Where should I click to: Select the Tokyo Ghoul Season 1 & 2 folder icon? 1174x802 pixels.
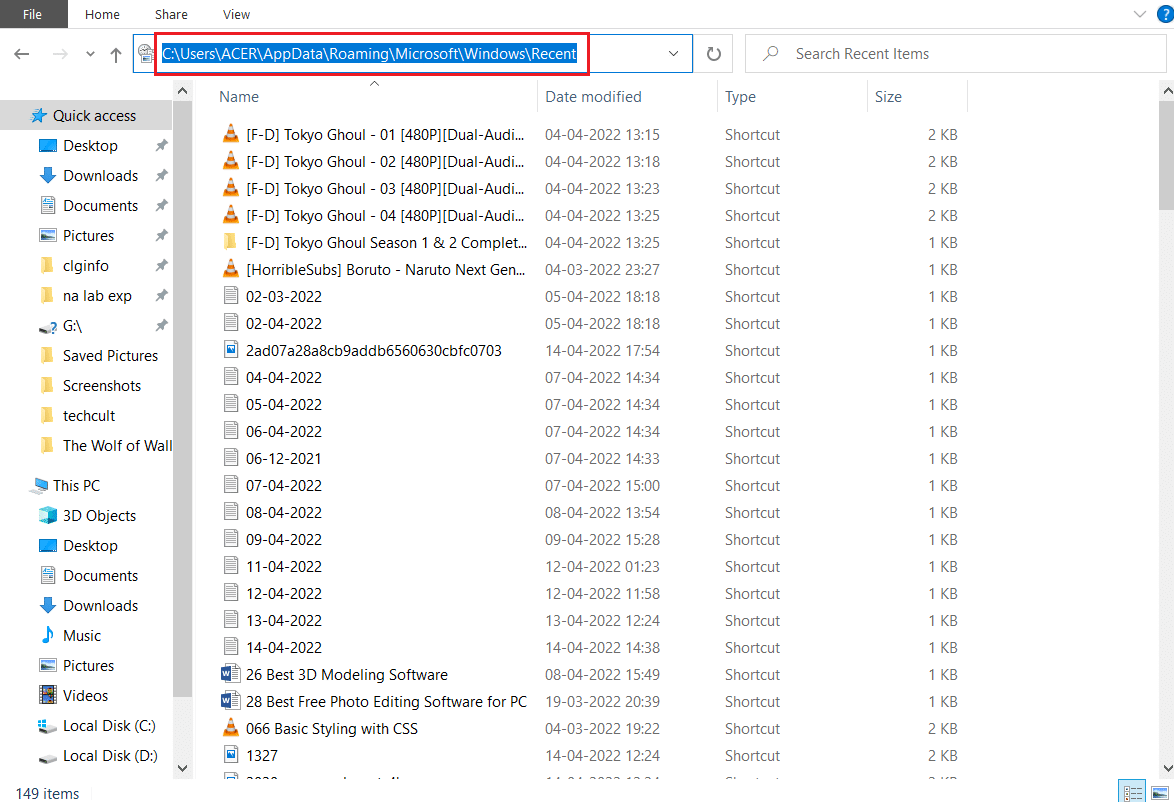[231, 242]
